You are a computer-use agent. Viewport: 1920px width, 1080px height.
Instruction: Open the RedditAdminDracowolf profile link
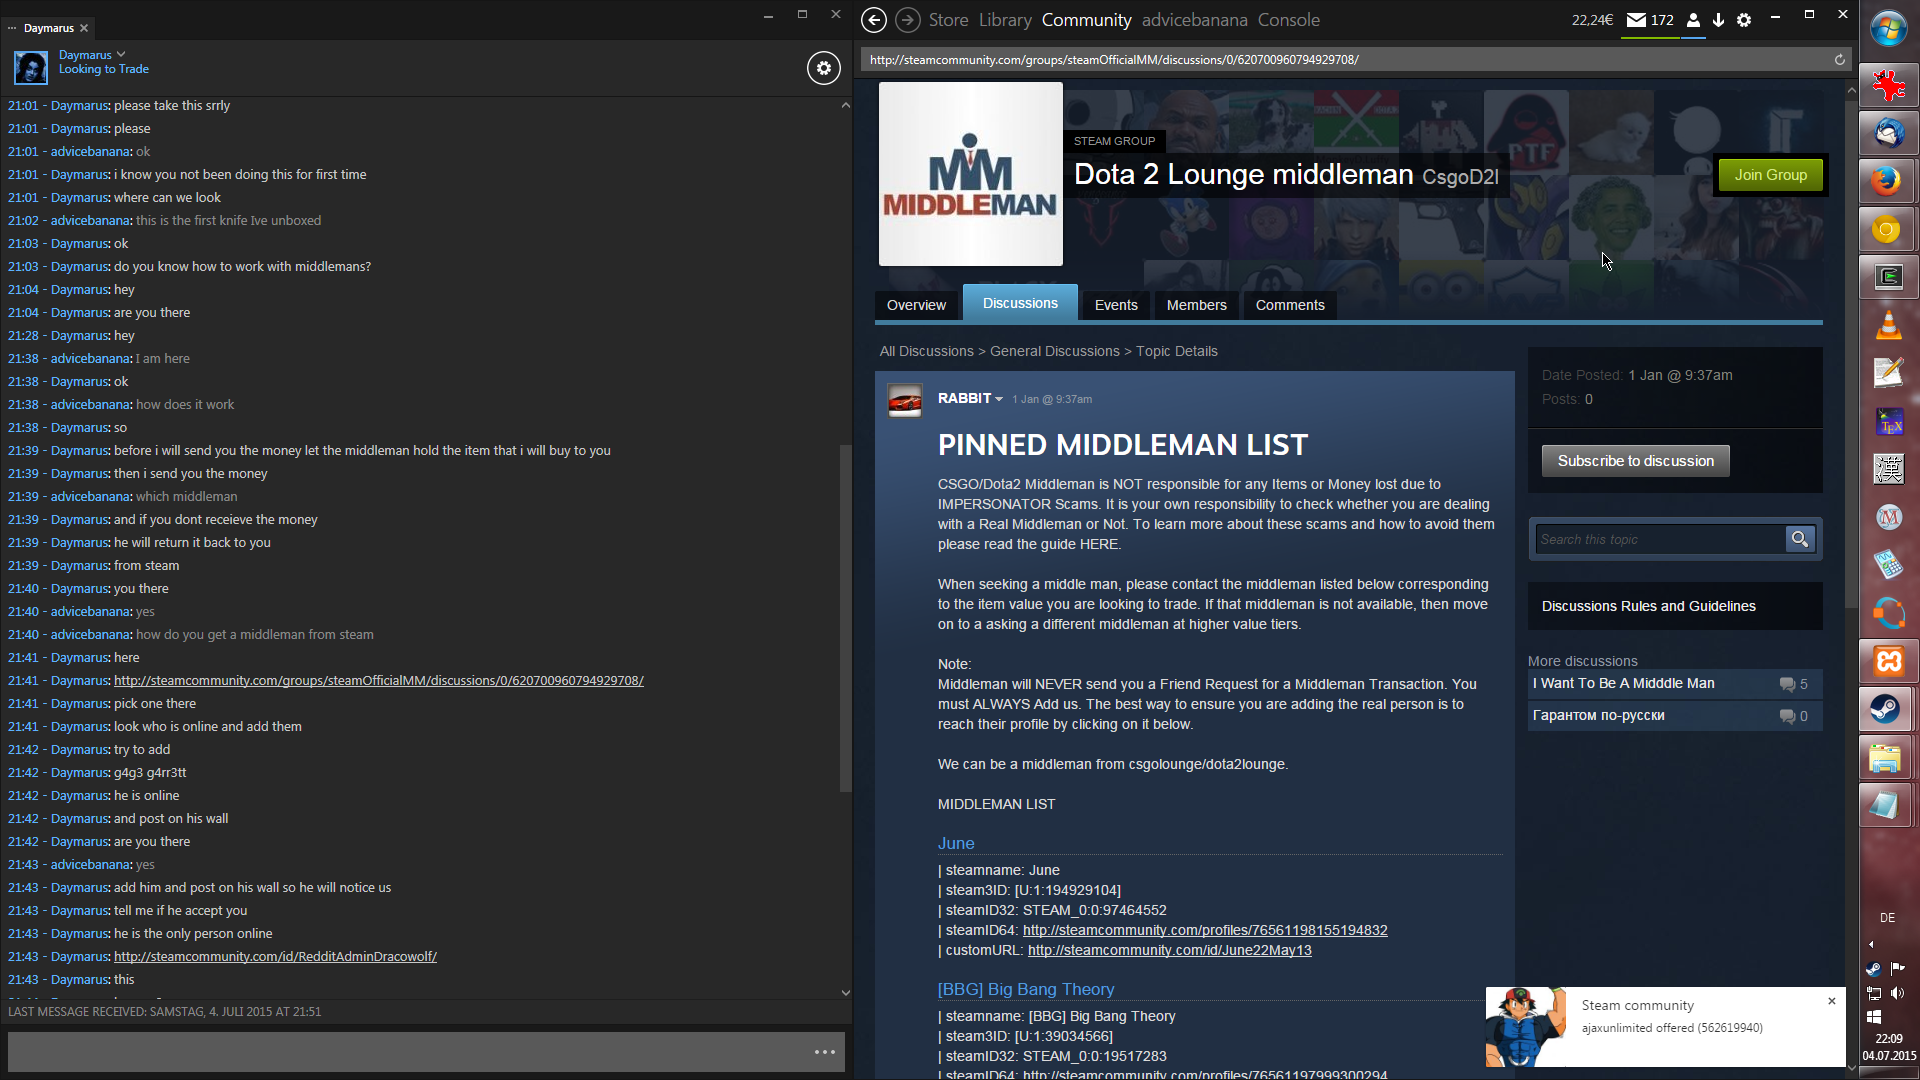tap(275, 957)
